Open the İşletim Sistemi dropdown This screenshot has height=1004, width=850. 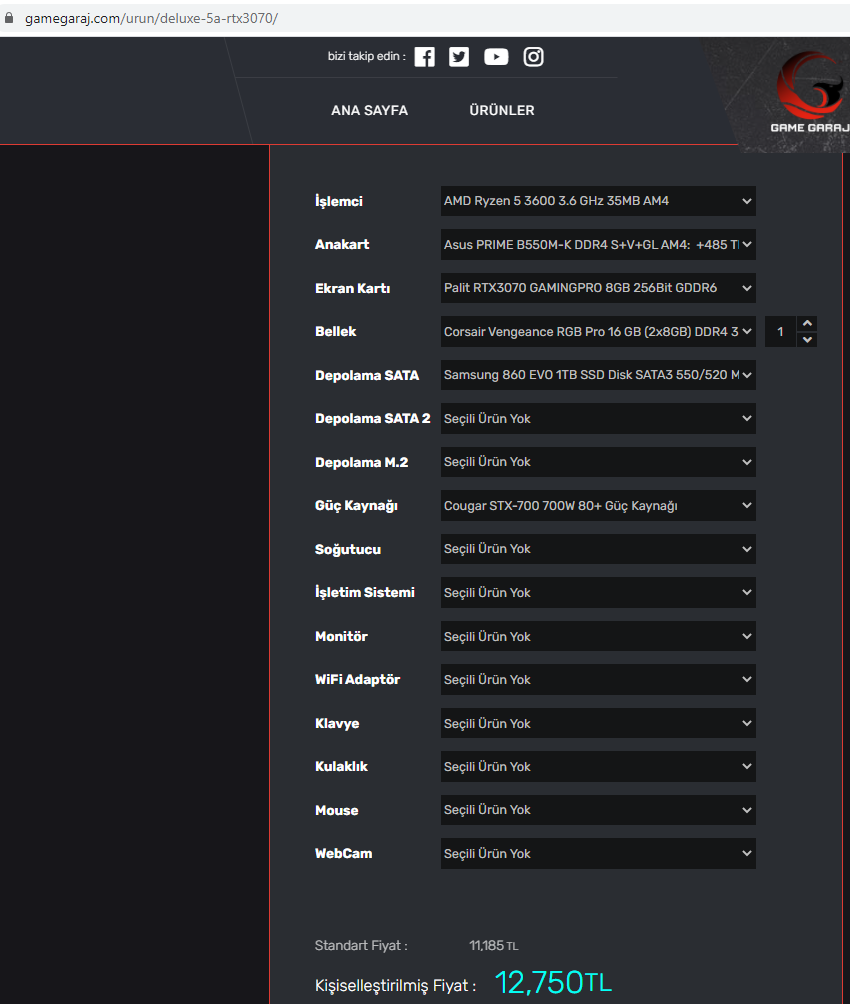tap(598, 593)
